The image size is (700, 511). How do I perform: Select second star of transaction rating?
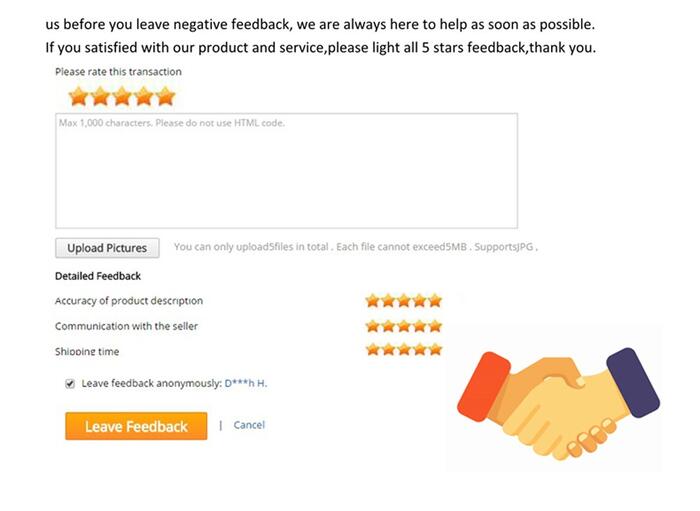(100, 96)
